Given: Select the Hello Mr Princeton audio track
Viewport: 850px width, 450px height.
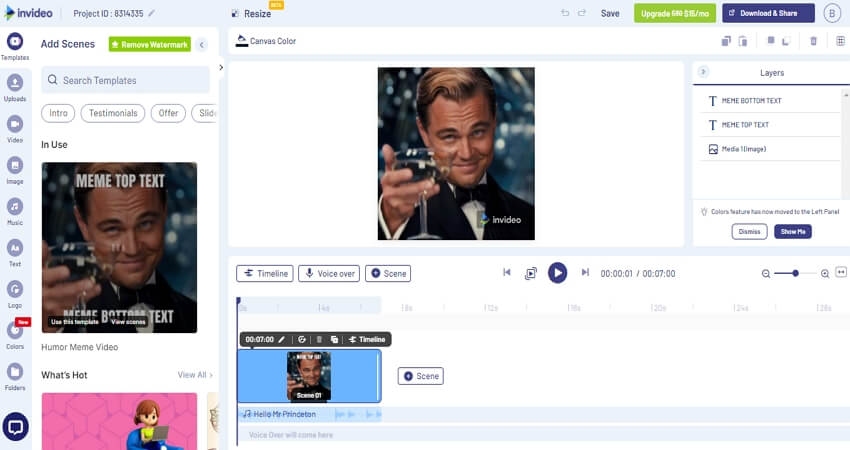Looking at the screenshot, I should click(310, 414).
